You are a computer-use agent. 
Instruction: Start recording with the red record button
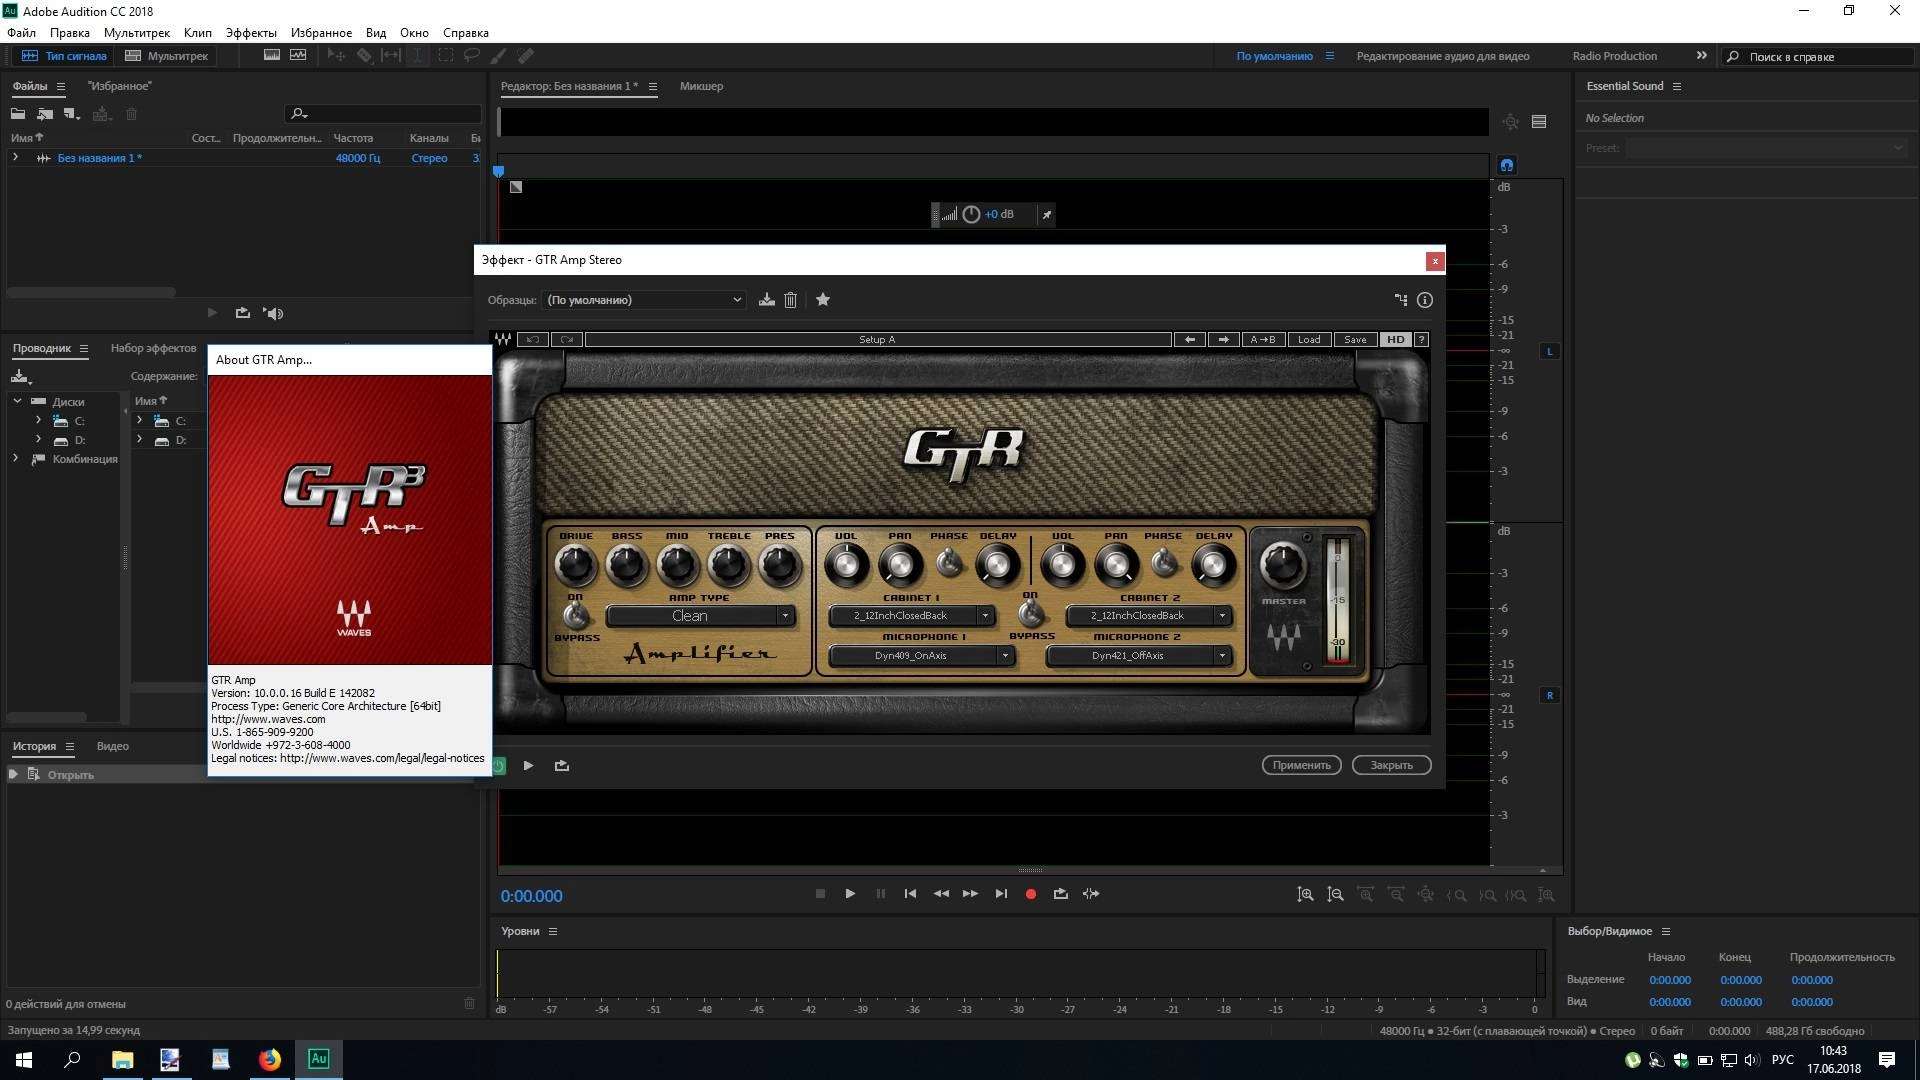pyautogui.click(x=1031, y=894)
